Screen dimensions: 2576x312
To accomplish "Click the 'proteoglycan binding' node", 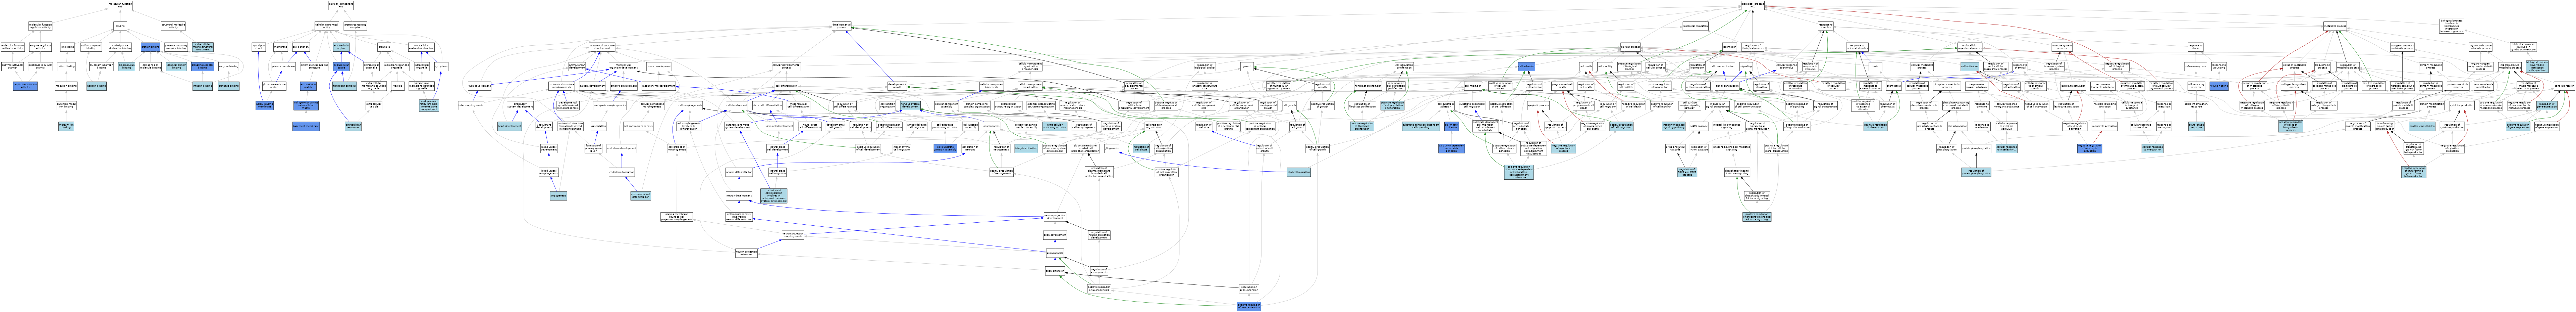I will 127,66.
